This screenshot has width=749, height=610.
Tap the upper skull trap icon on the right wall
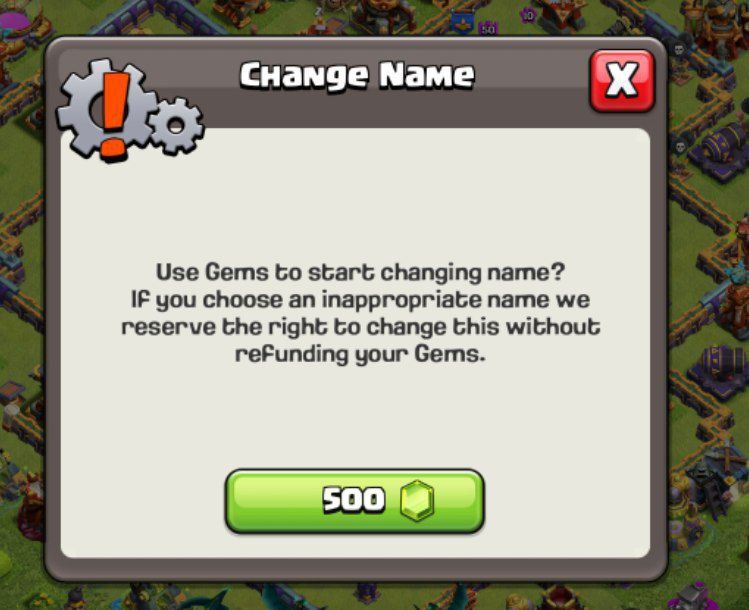click(679, 49)
